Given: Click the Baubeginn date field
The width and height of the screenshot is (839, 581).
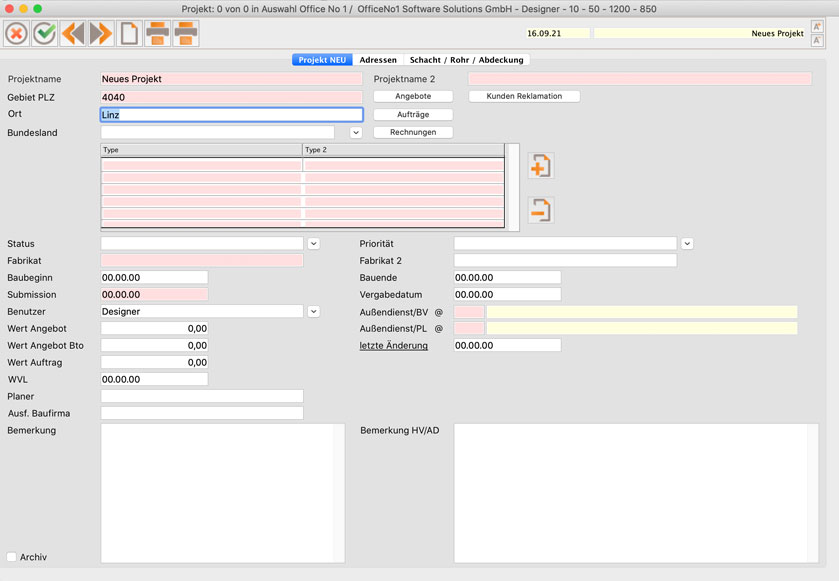Looking at the screenshot, I should (x=154, y=278).
